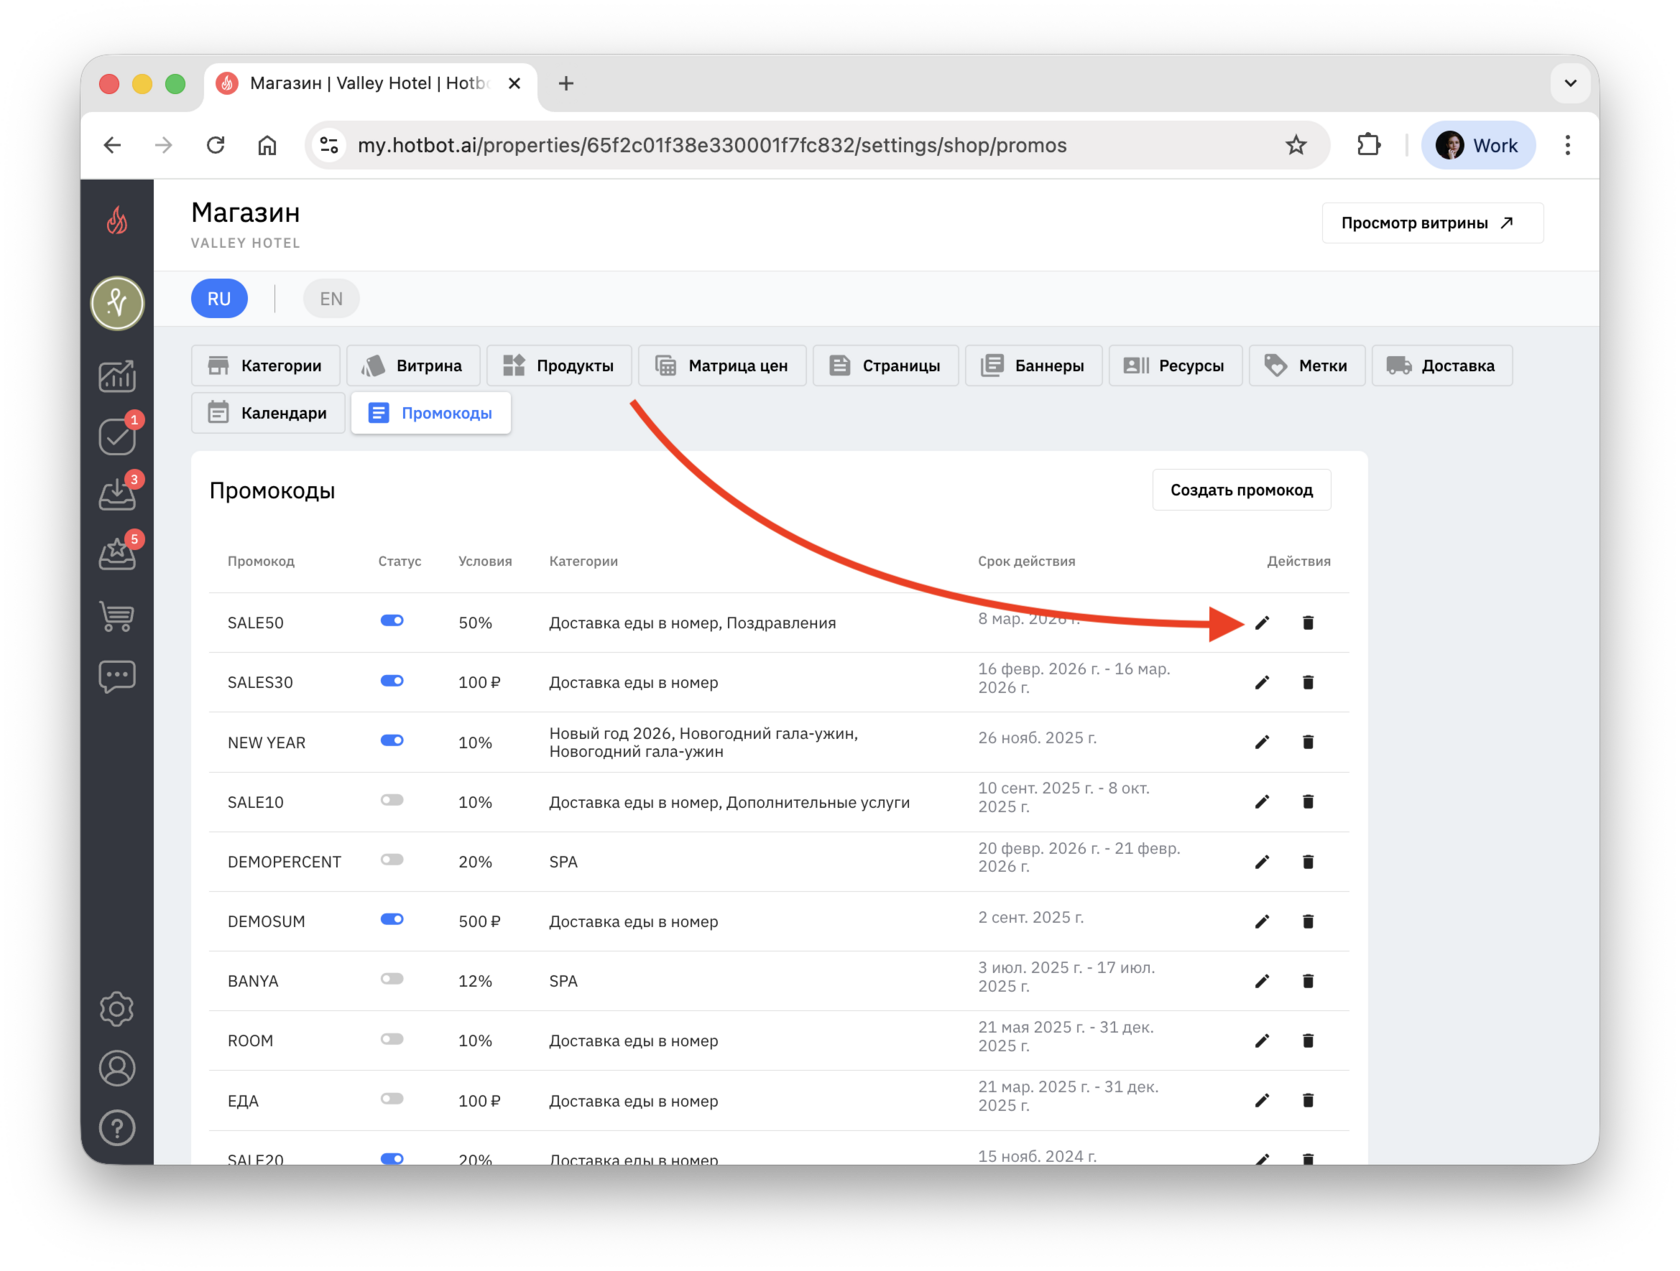Open the Work profile menu
The height and width of the screenshot is (1271, 1680).
click(1478, 145)
